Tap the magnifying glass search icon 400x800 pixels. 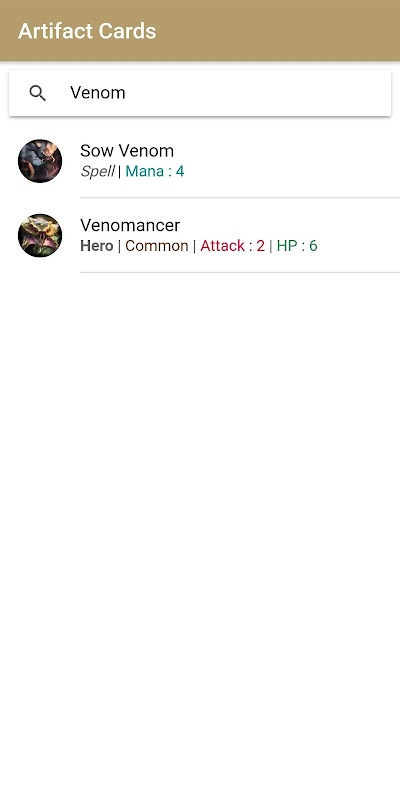tap(38, 93)
